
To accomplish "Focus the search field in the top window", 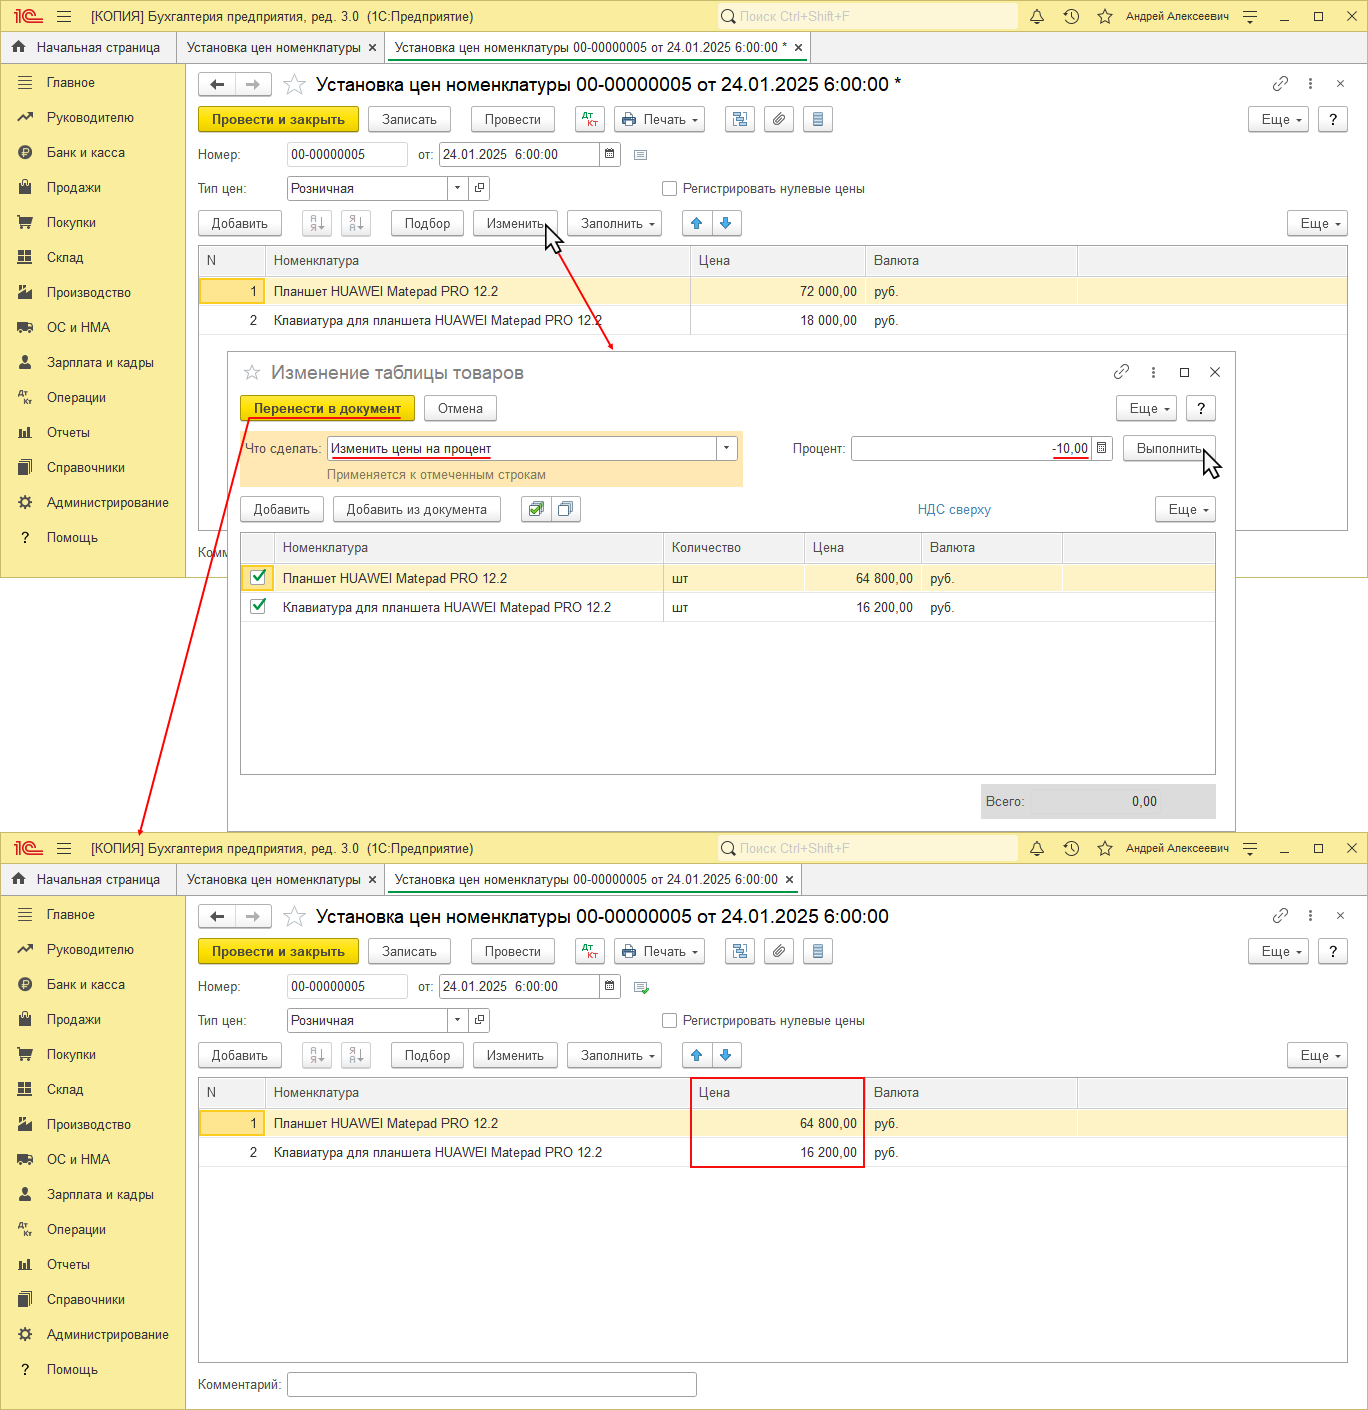I will (x=867, y=16).
